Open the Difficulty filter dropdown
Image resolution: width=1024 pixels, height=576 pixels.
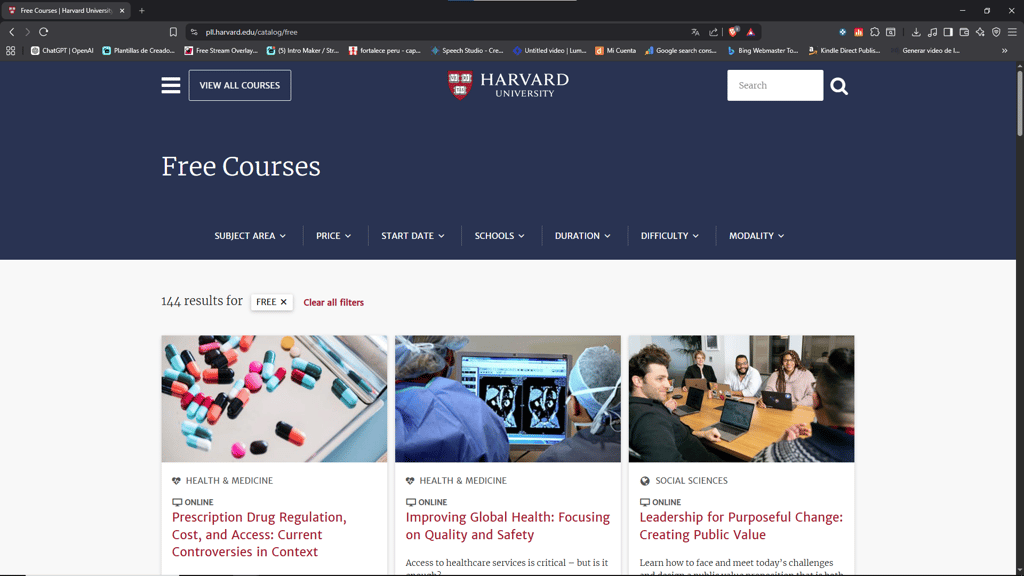[669, 236]
